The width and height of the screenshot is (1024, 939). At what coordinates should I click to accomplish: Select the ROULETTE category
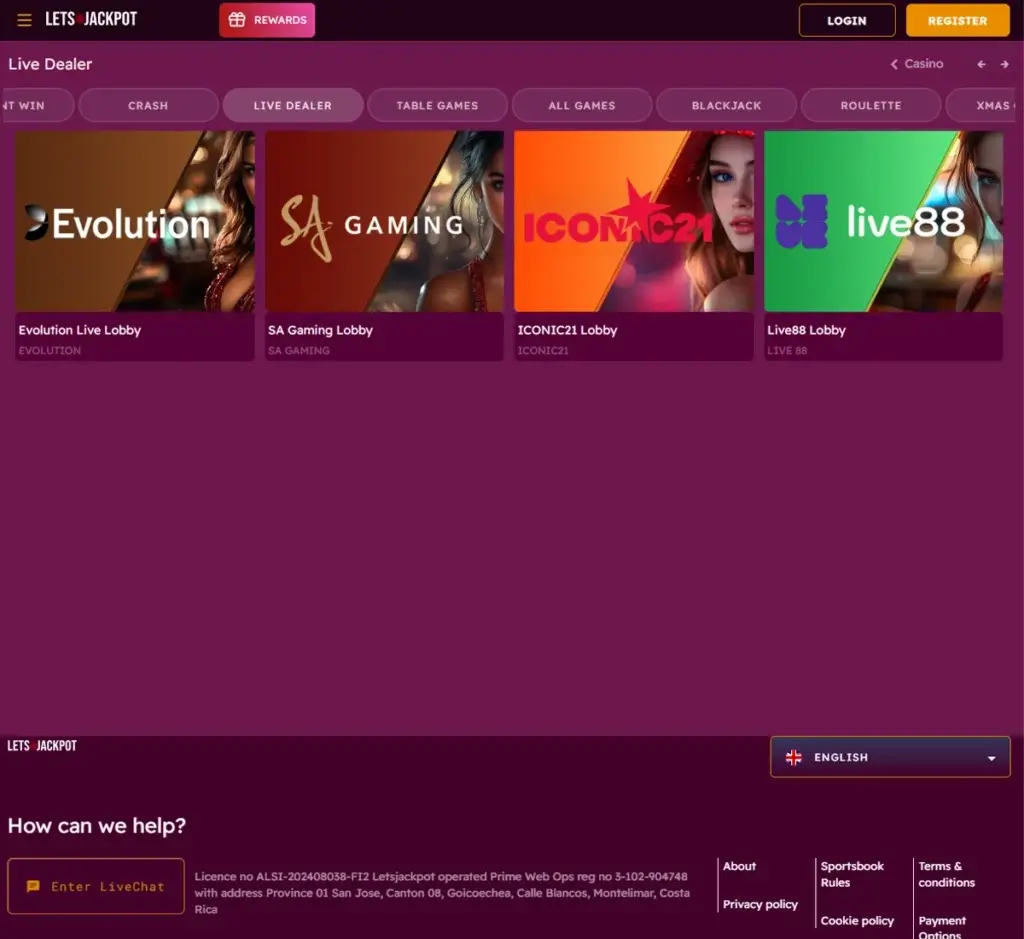pyautogui.click(x=870, y=104)
